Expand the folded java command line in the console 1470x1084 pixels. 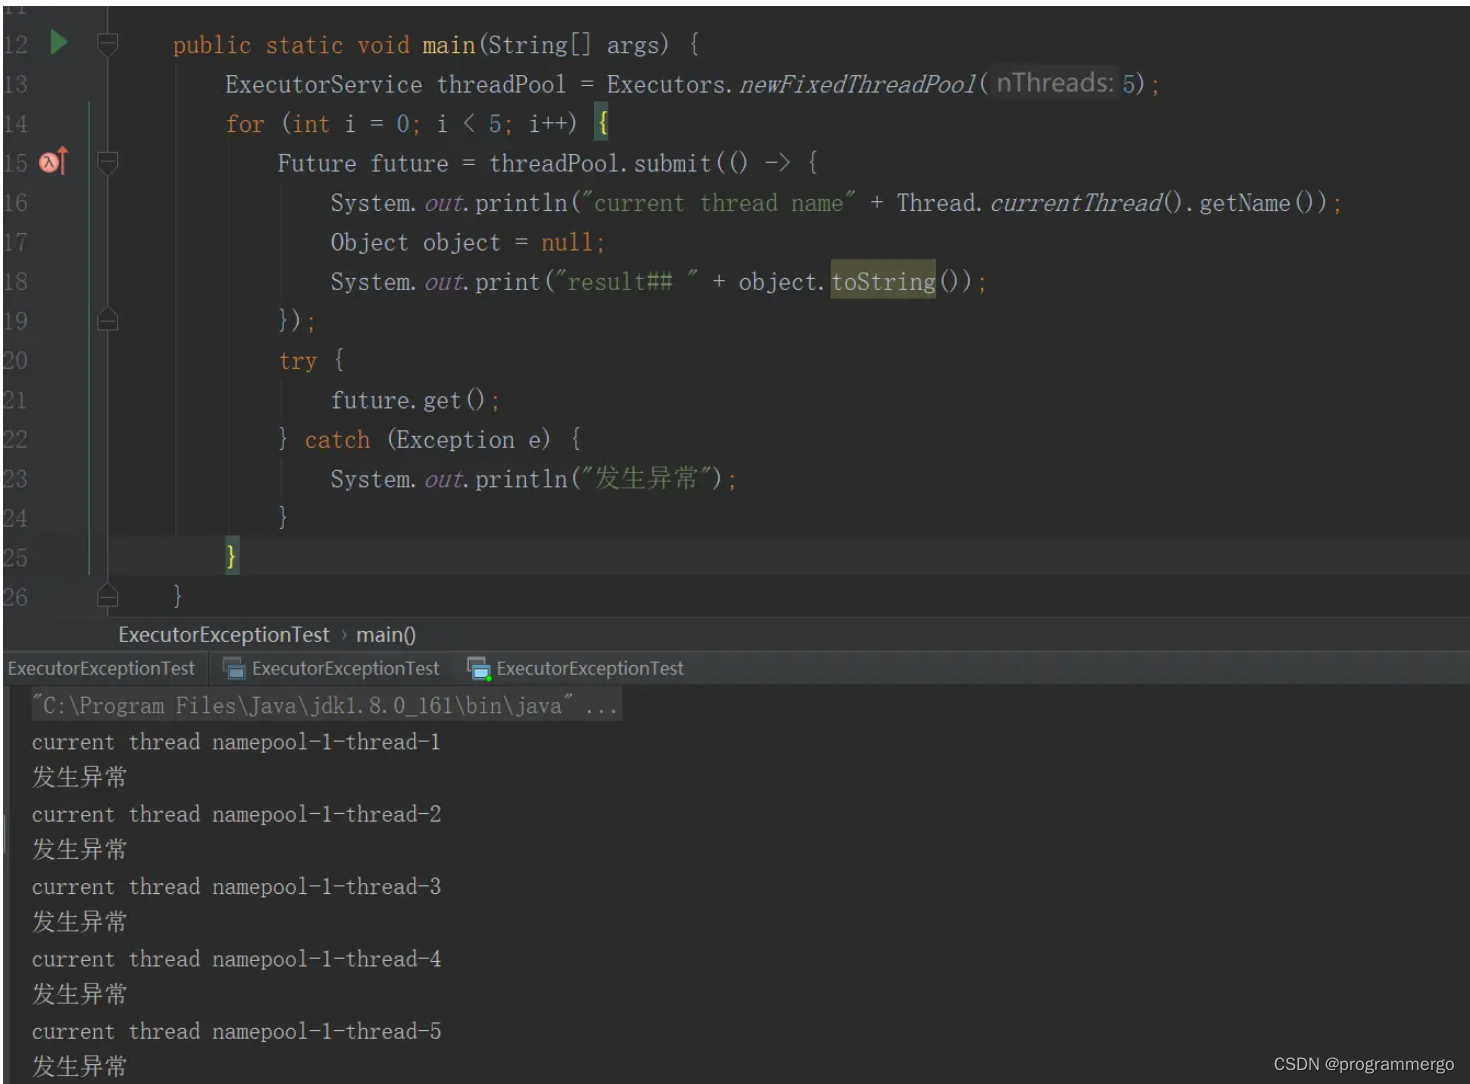pyautogui.click(x=326, y=705)
